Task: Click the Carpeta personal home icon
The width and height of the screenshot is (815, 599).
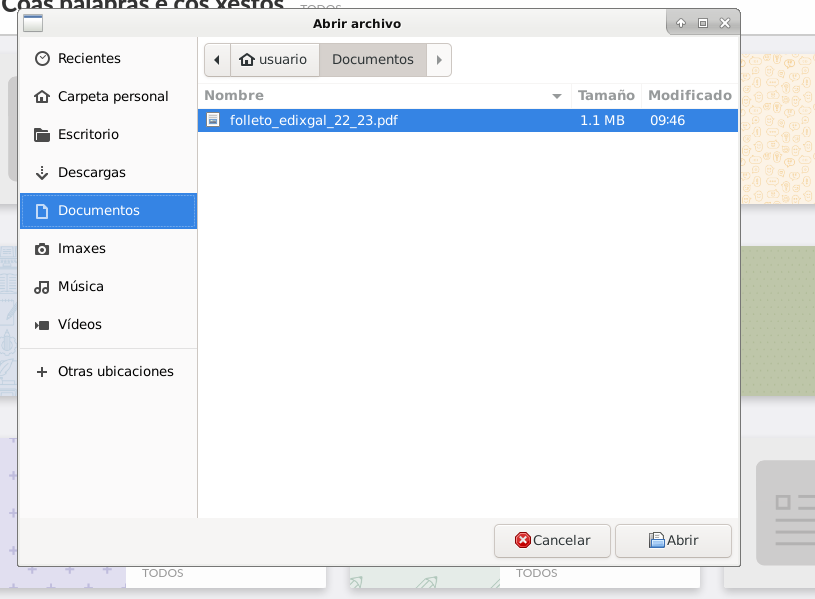Action: point(42,97)
